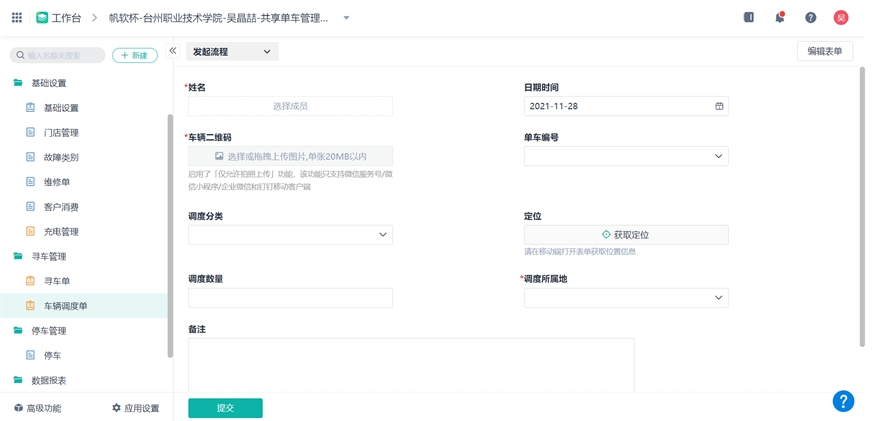This screenshot has height=421, width=875.
Task: Open 应用设置 settings
Action: click(135, 408)
